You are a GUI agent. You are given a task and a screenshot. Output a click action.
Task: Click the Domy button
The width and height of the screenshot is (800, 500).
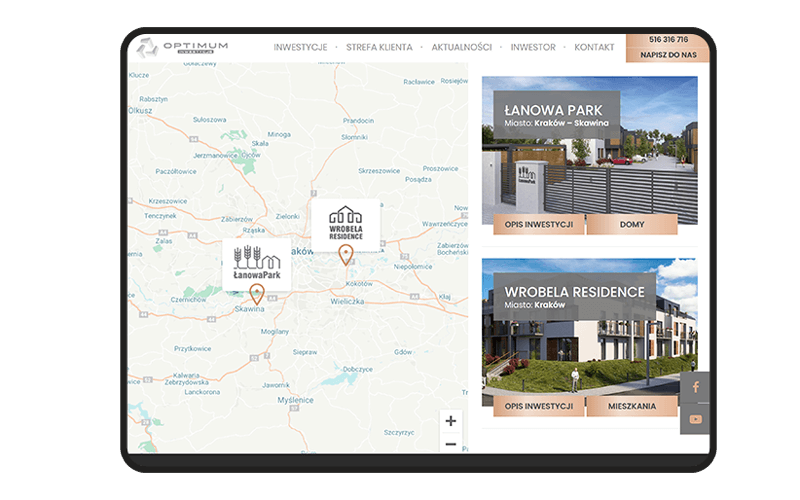(632, 224)
